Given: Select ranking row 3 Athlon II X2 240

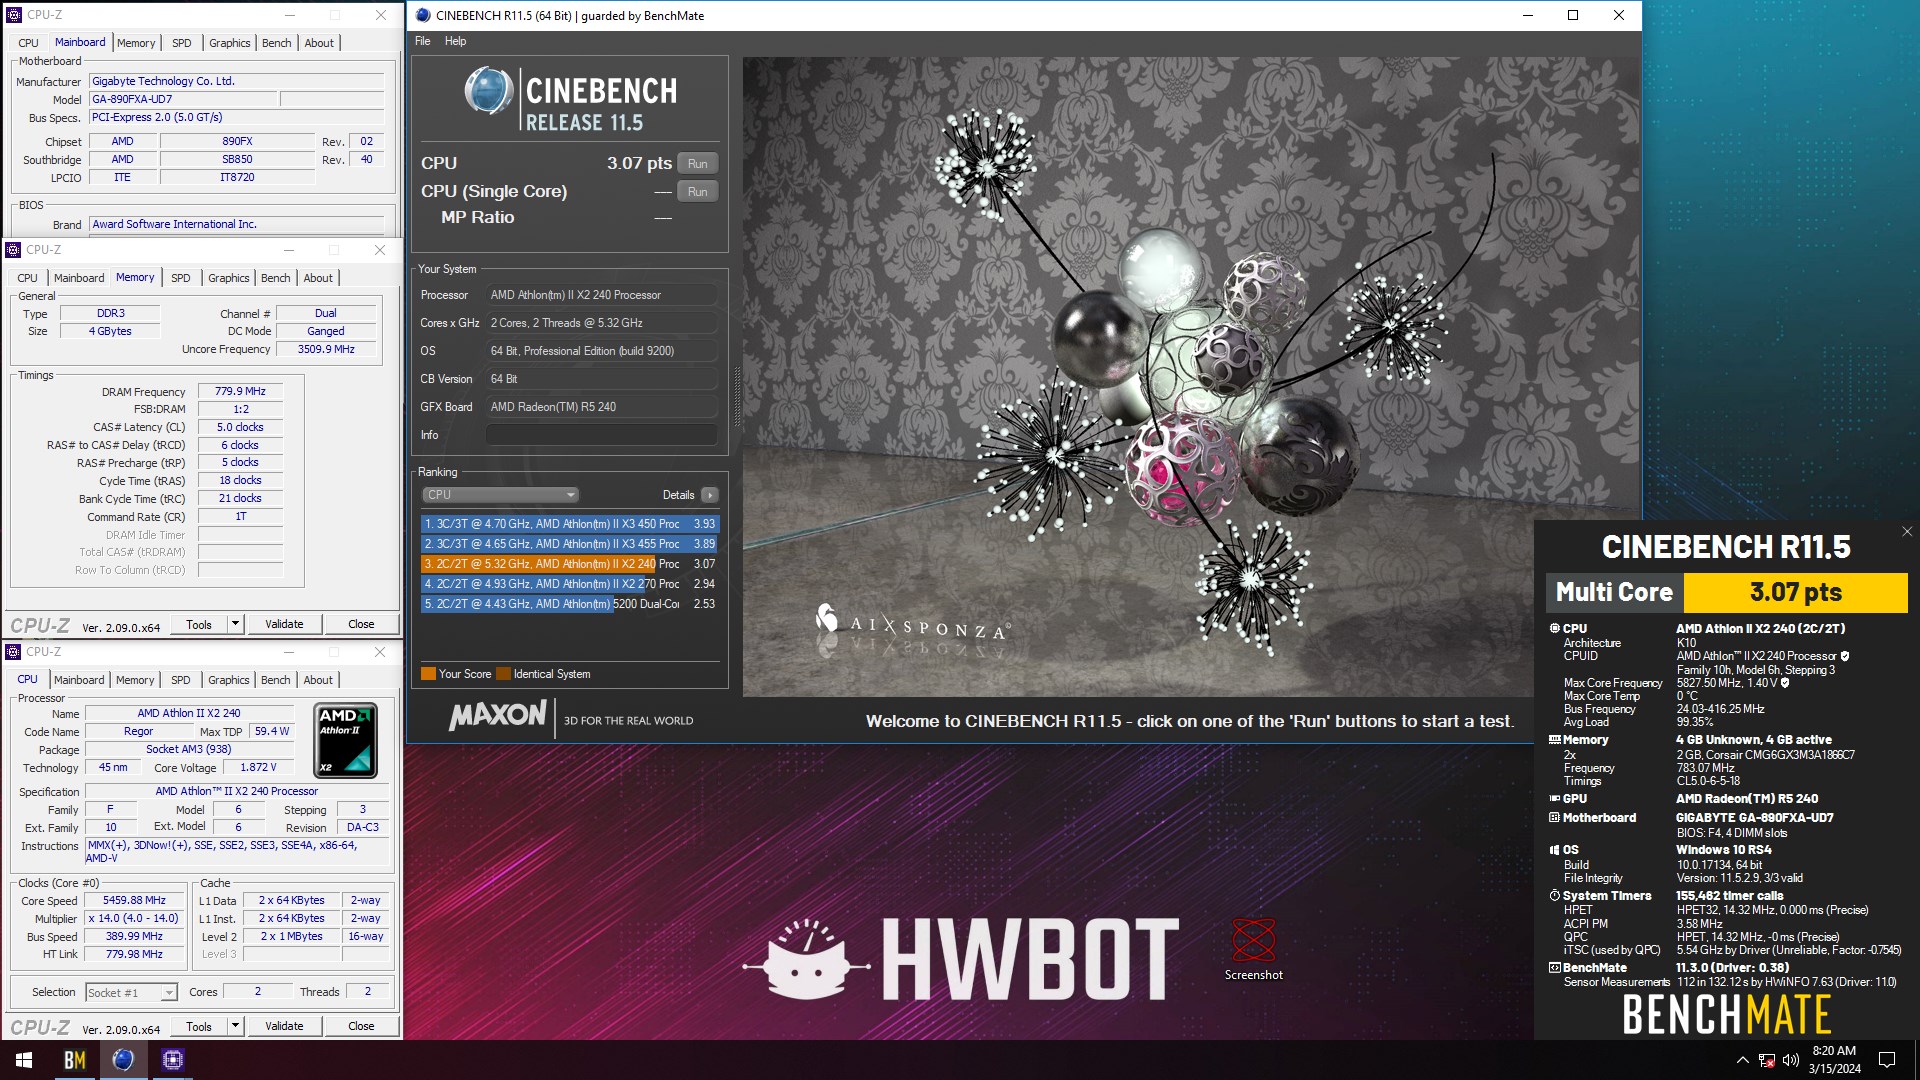Looking at the screenshot, I should point(569,564).
